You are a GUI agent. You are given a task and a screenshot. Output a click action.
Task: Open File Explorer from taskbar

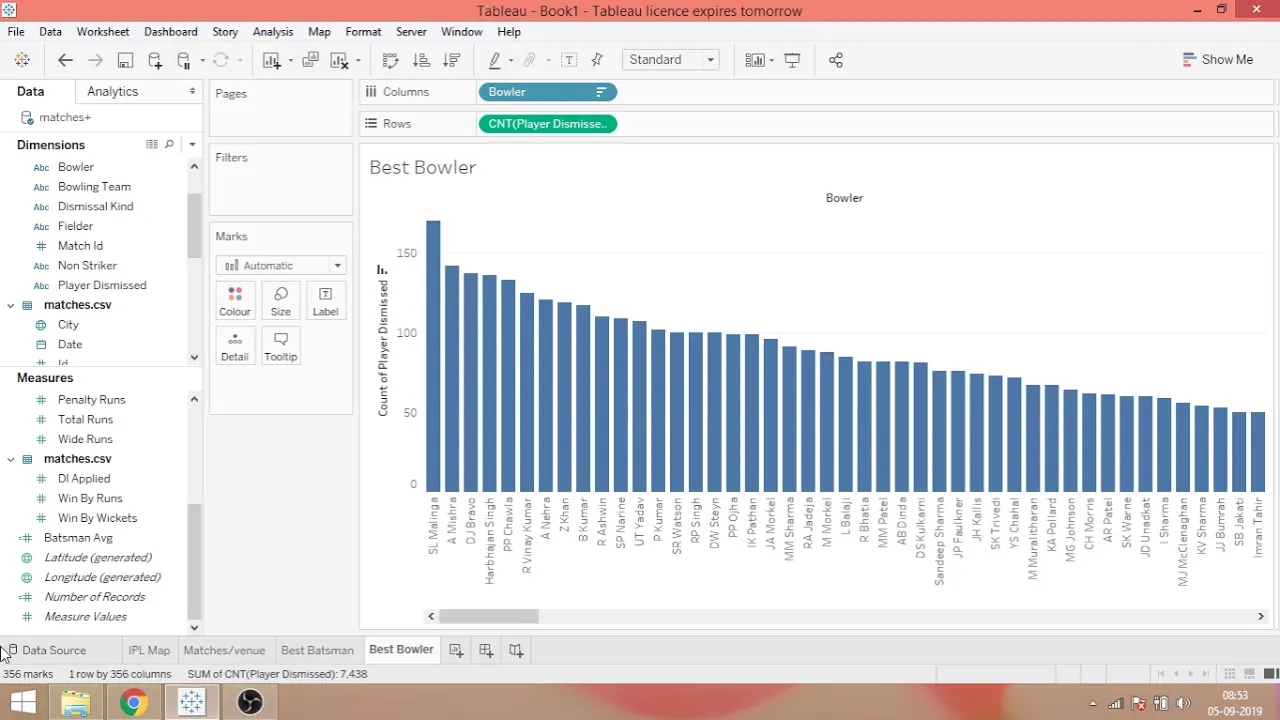point(76,703)
